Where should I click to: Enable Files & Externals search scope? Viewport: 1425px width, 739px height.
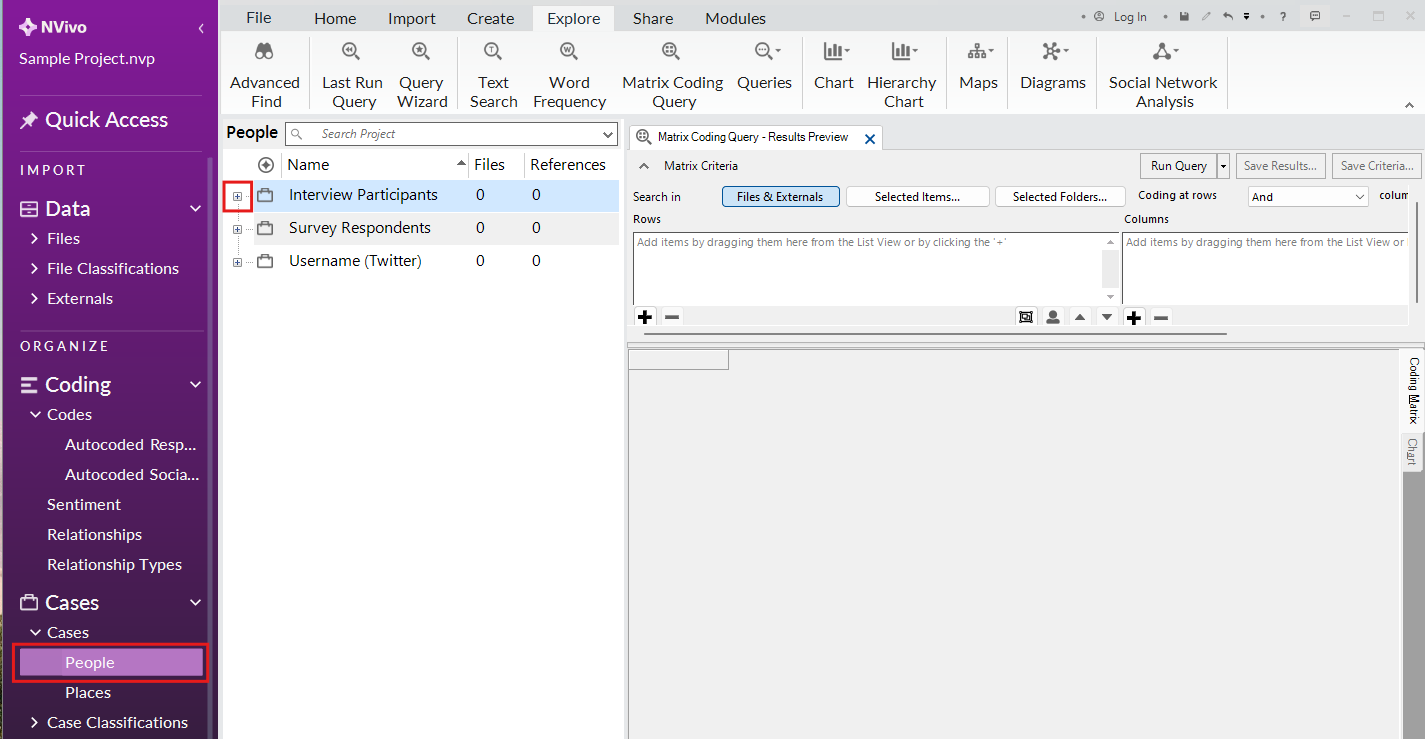coord(780,196)
